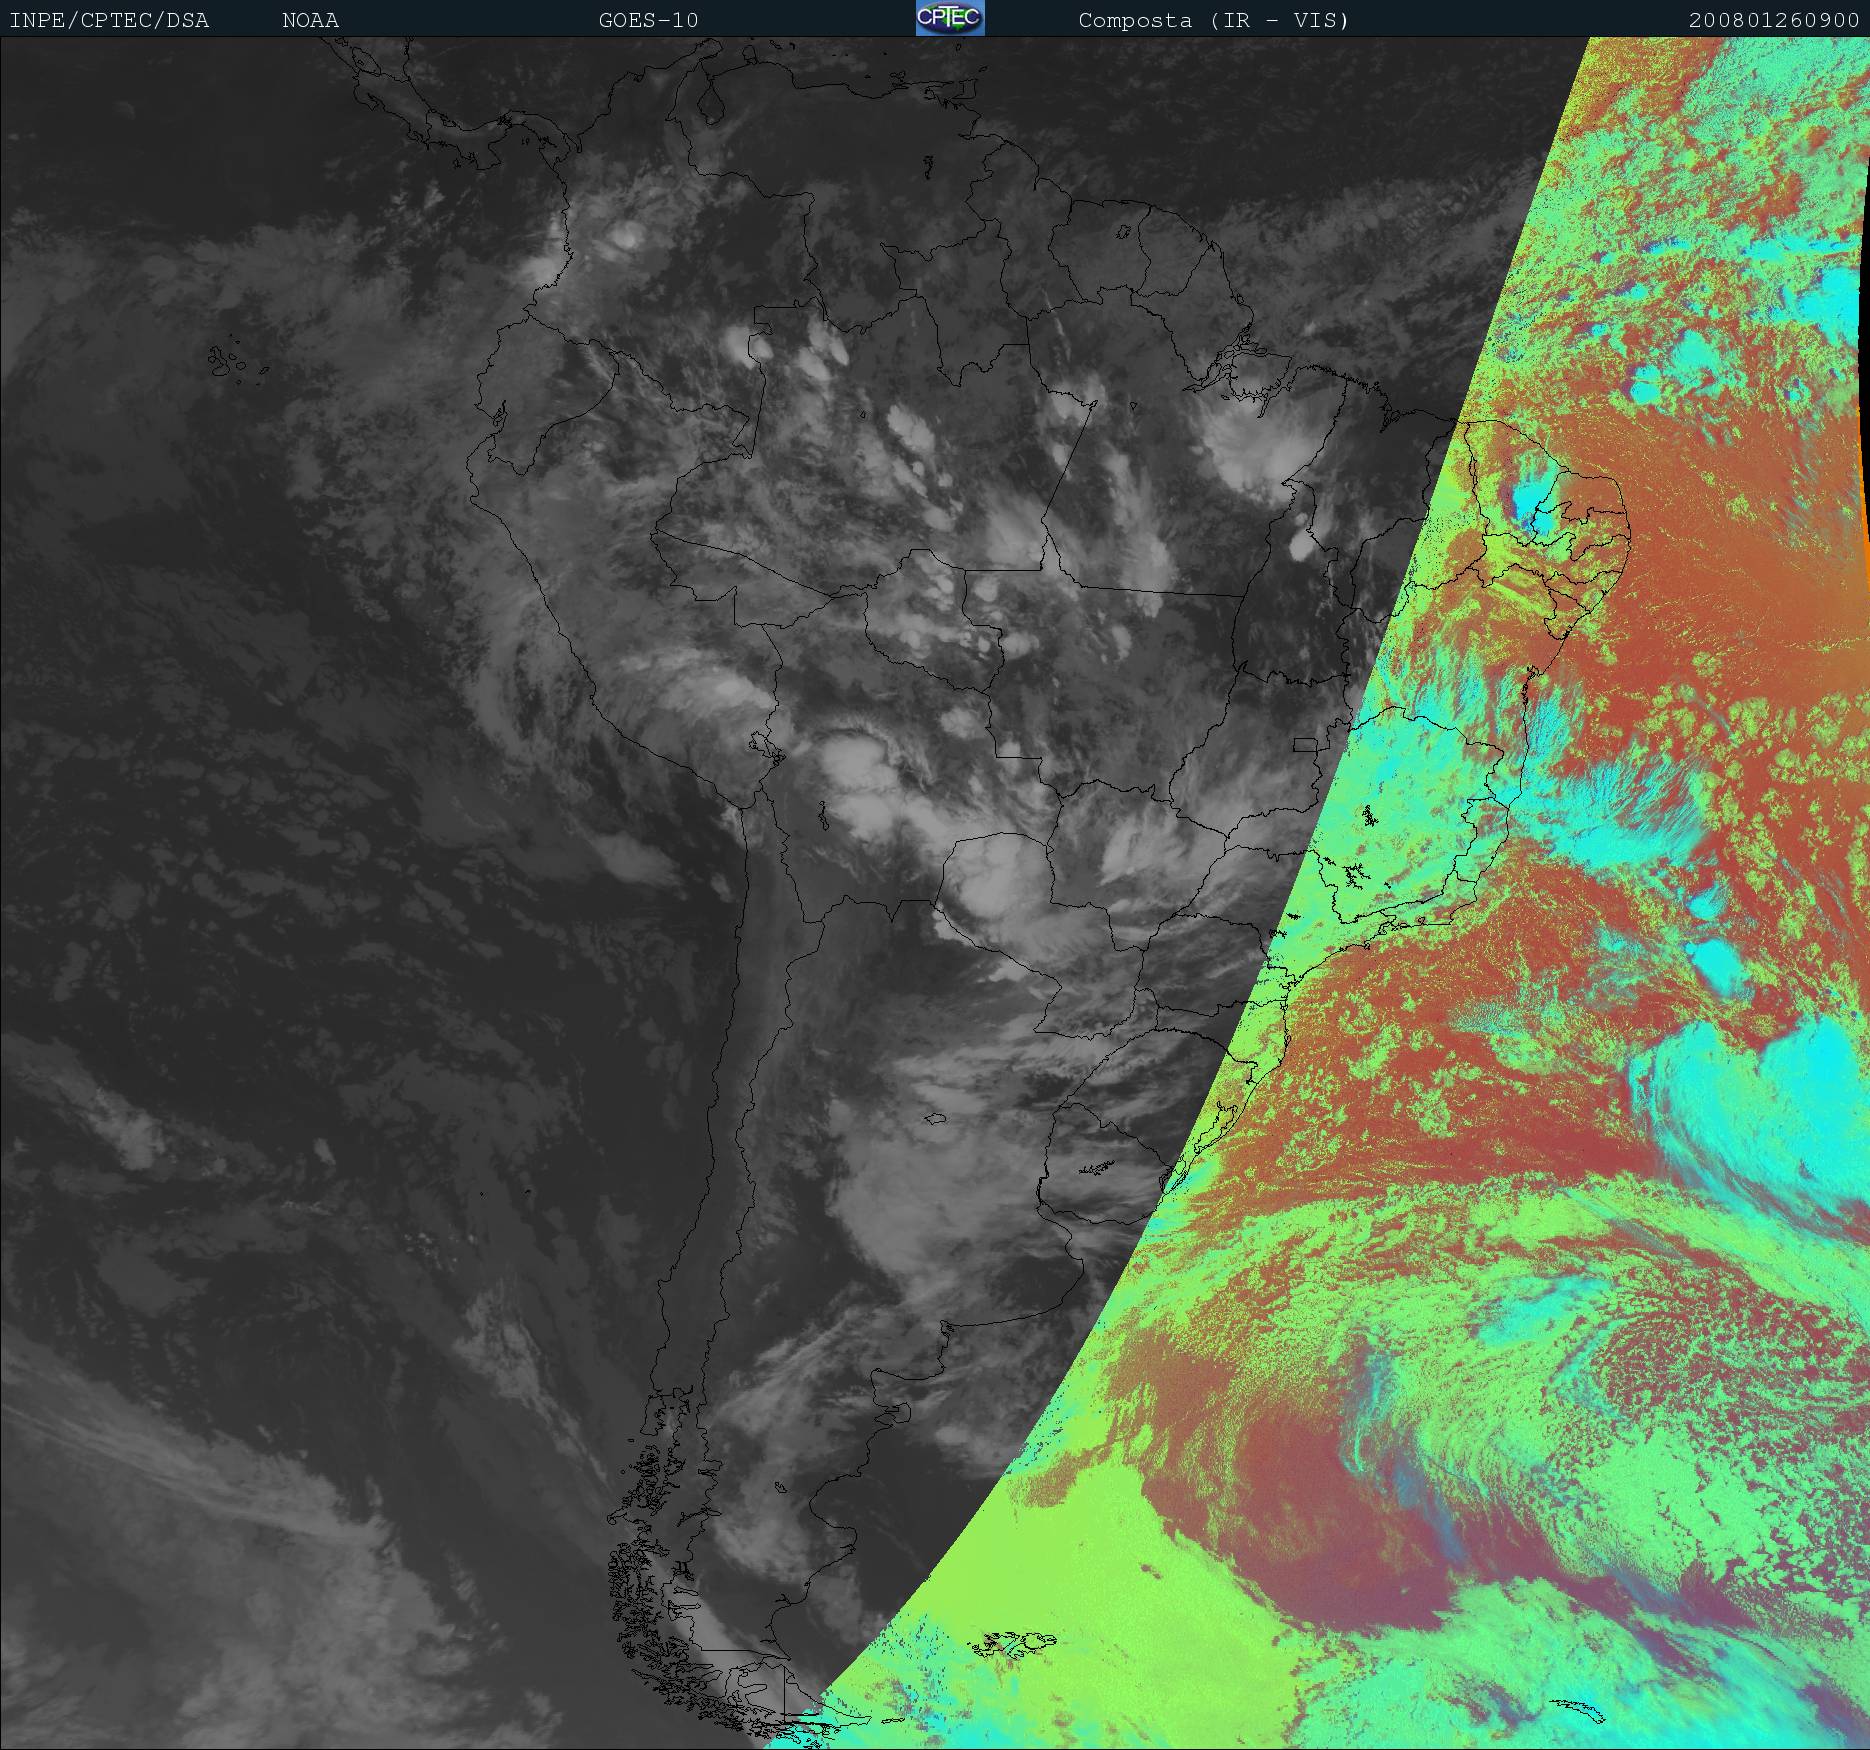This screenshot has width=1870, height=1750.
Task: Click the large cyan cloud mass off southeast Brazil
Action: 1760,1100
